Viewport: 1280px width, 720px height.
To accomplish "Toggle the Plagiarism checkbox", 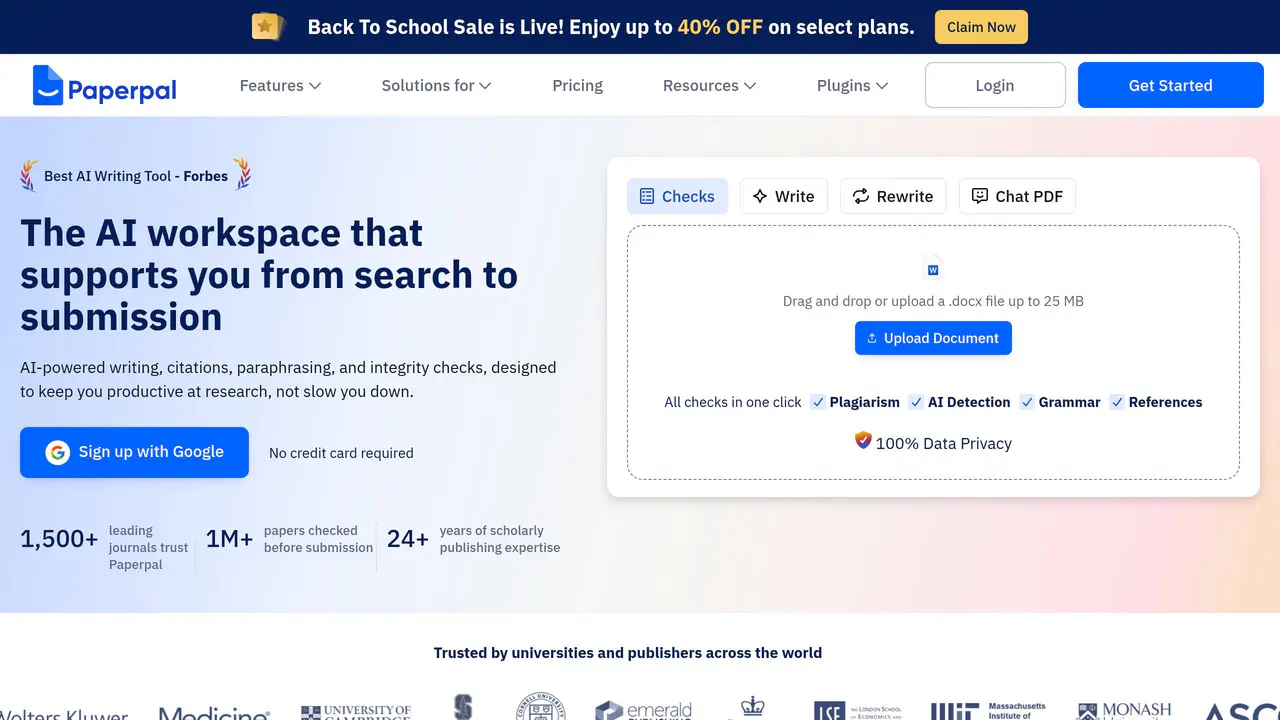I will click(818, 402).
